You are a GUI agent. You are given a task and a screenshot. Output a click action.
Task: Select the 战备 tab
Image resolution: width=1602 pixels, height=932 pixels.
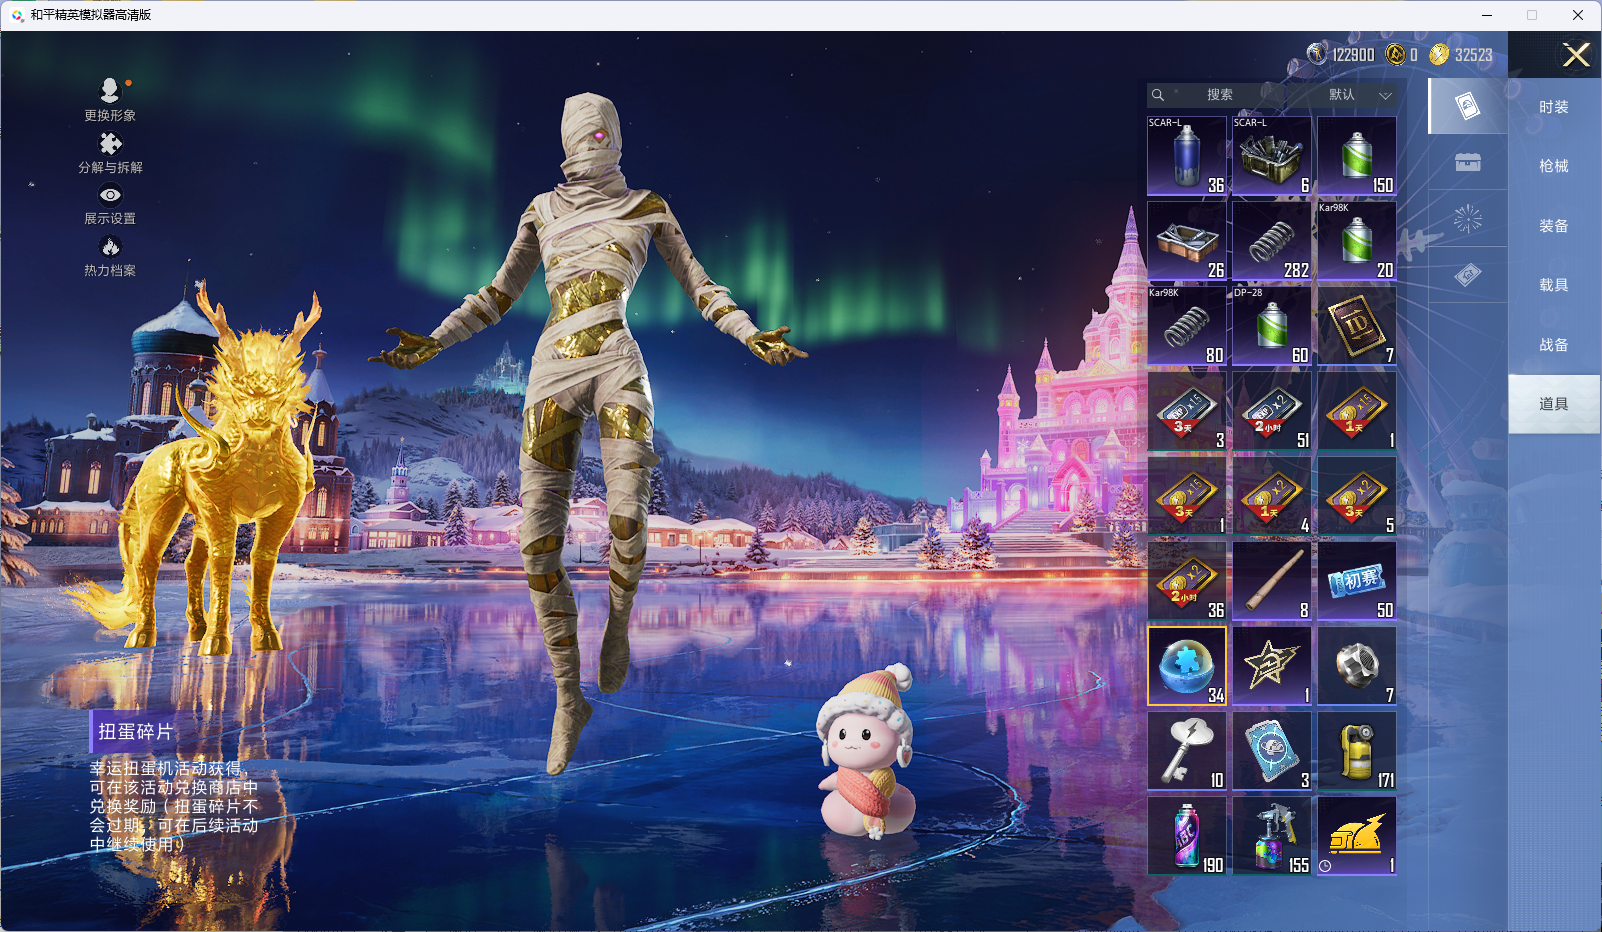click(1553, 345)
